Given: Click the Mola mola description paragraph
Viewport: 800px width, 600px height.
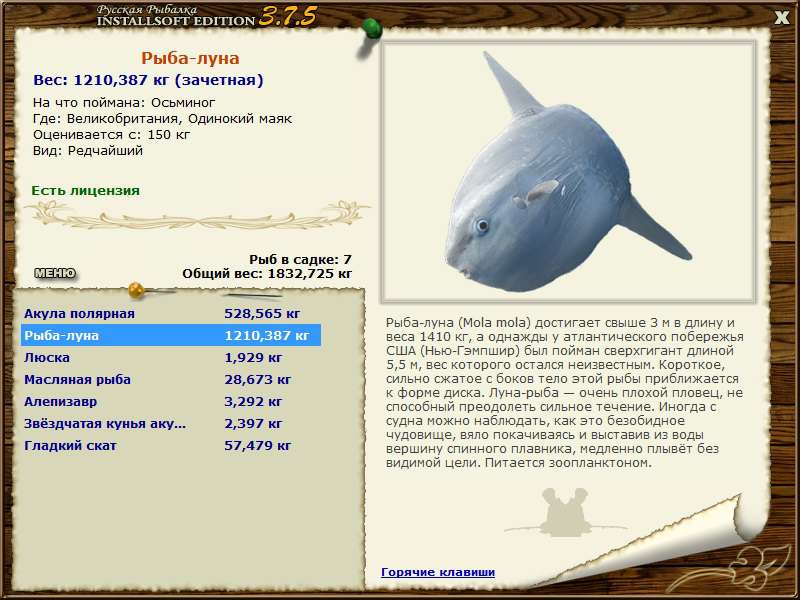Looking at the screenshot, I should (565, 393).
